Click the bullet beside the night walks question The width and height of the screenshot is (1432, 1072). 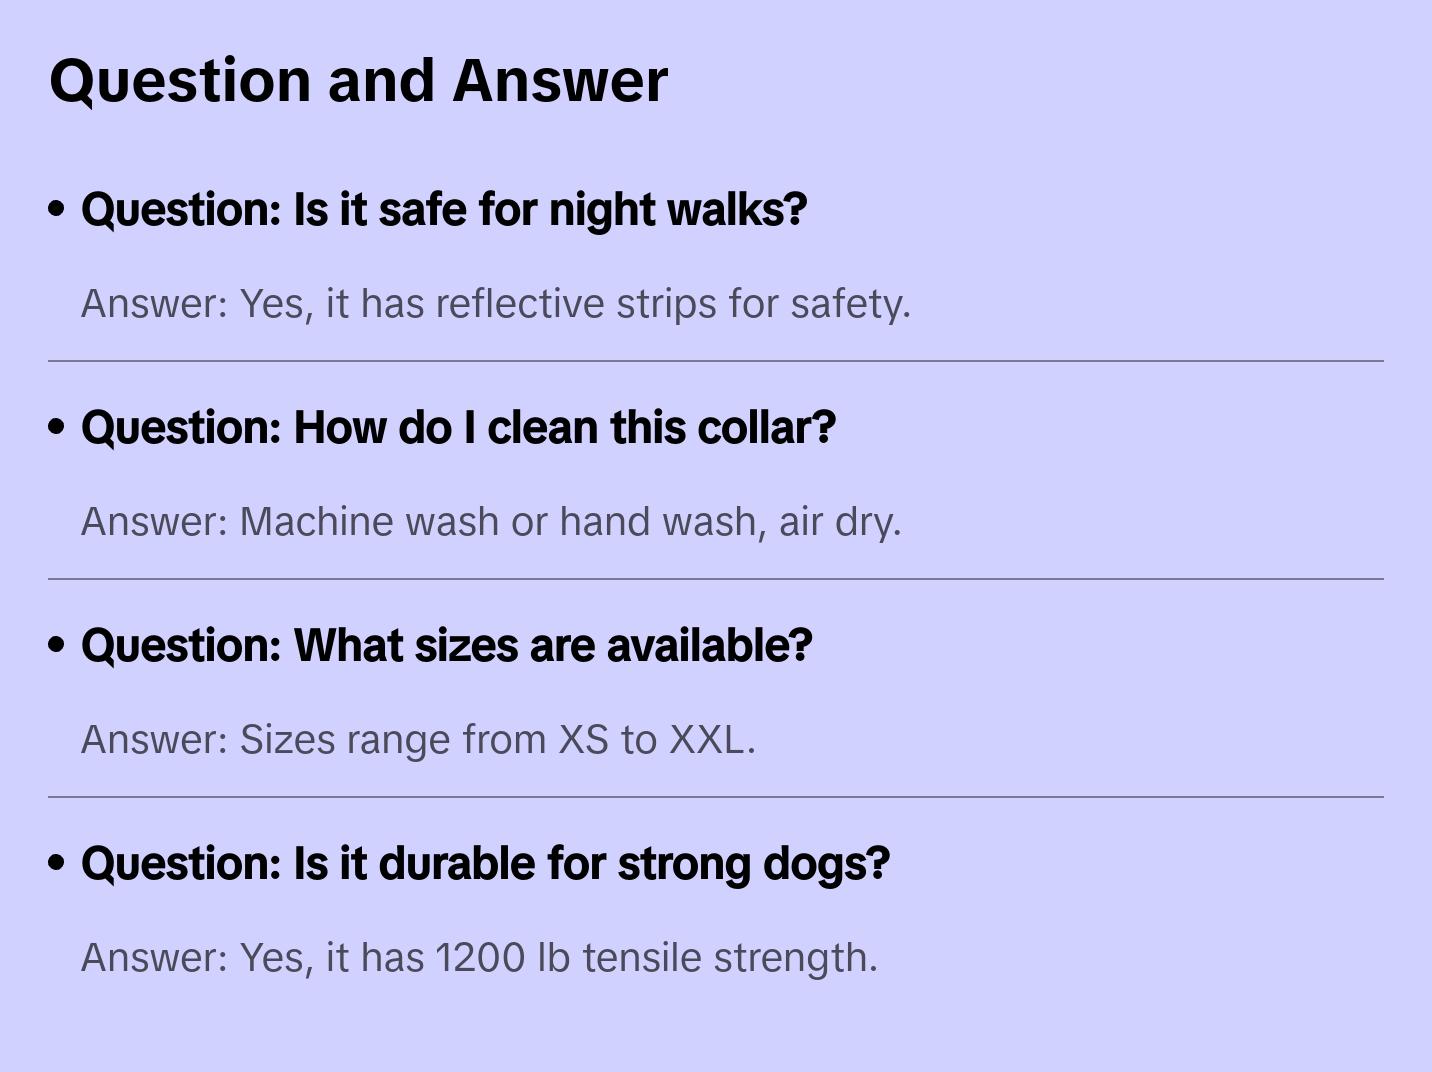(57, 209)
